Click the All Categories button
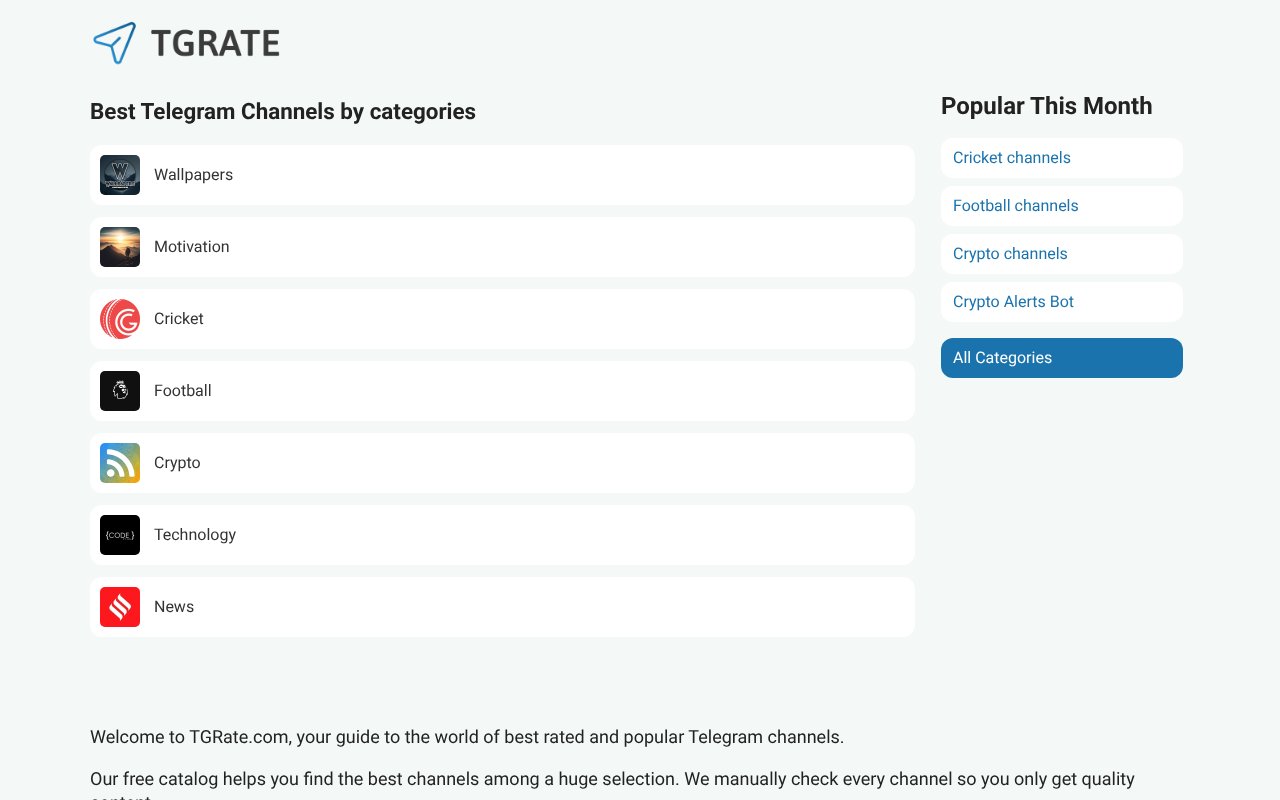Screen dimensions: 1280x800 tap(1002, 357)
